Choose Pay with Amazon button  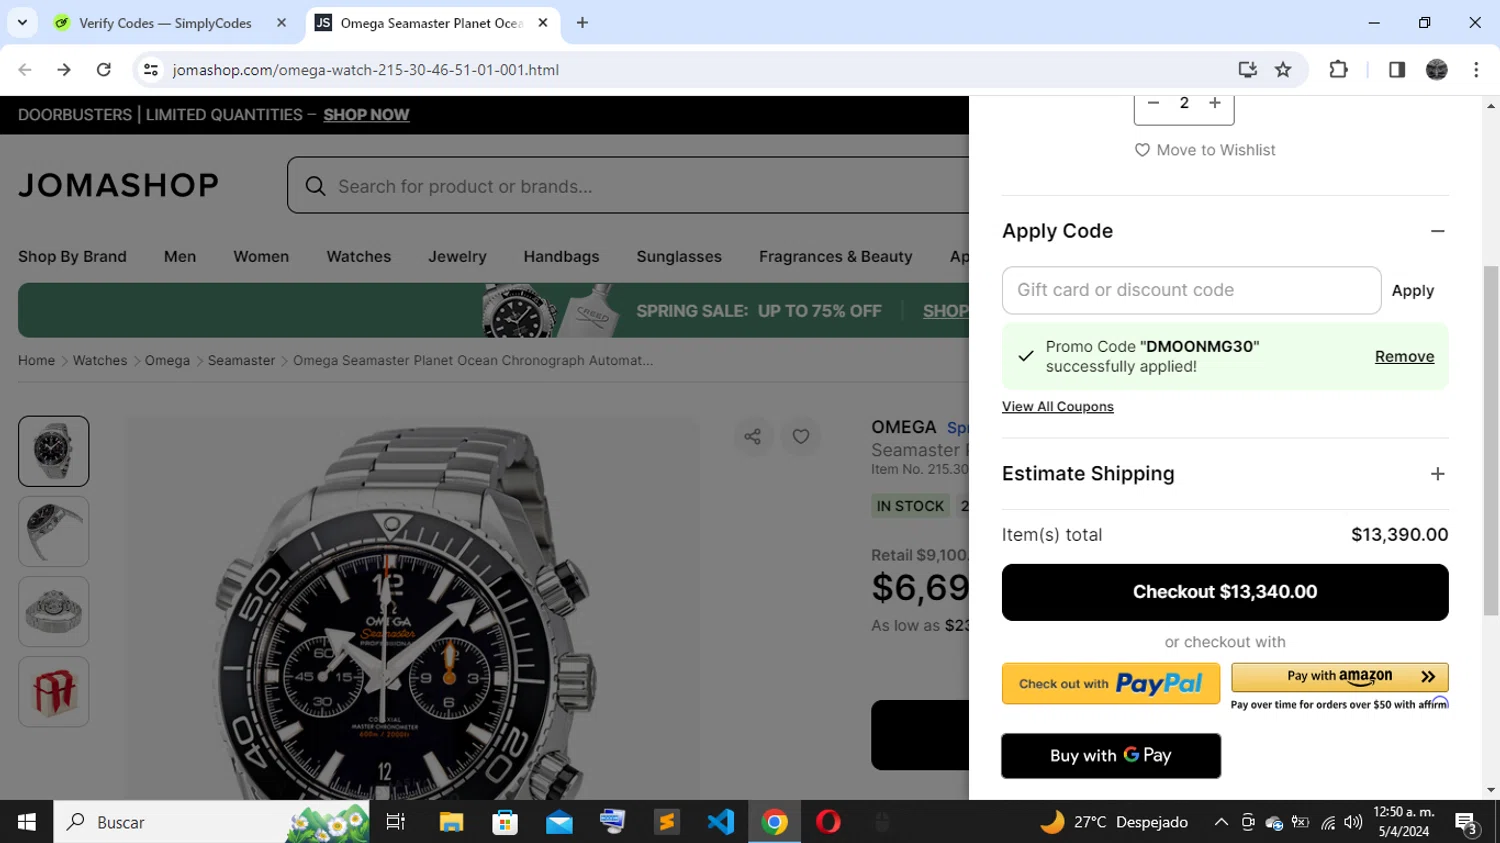coord(1339,677)
